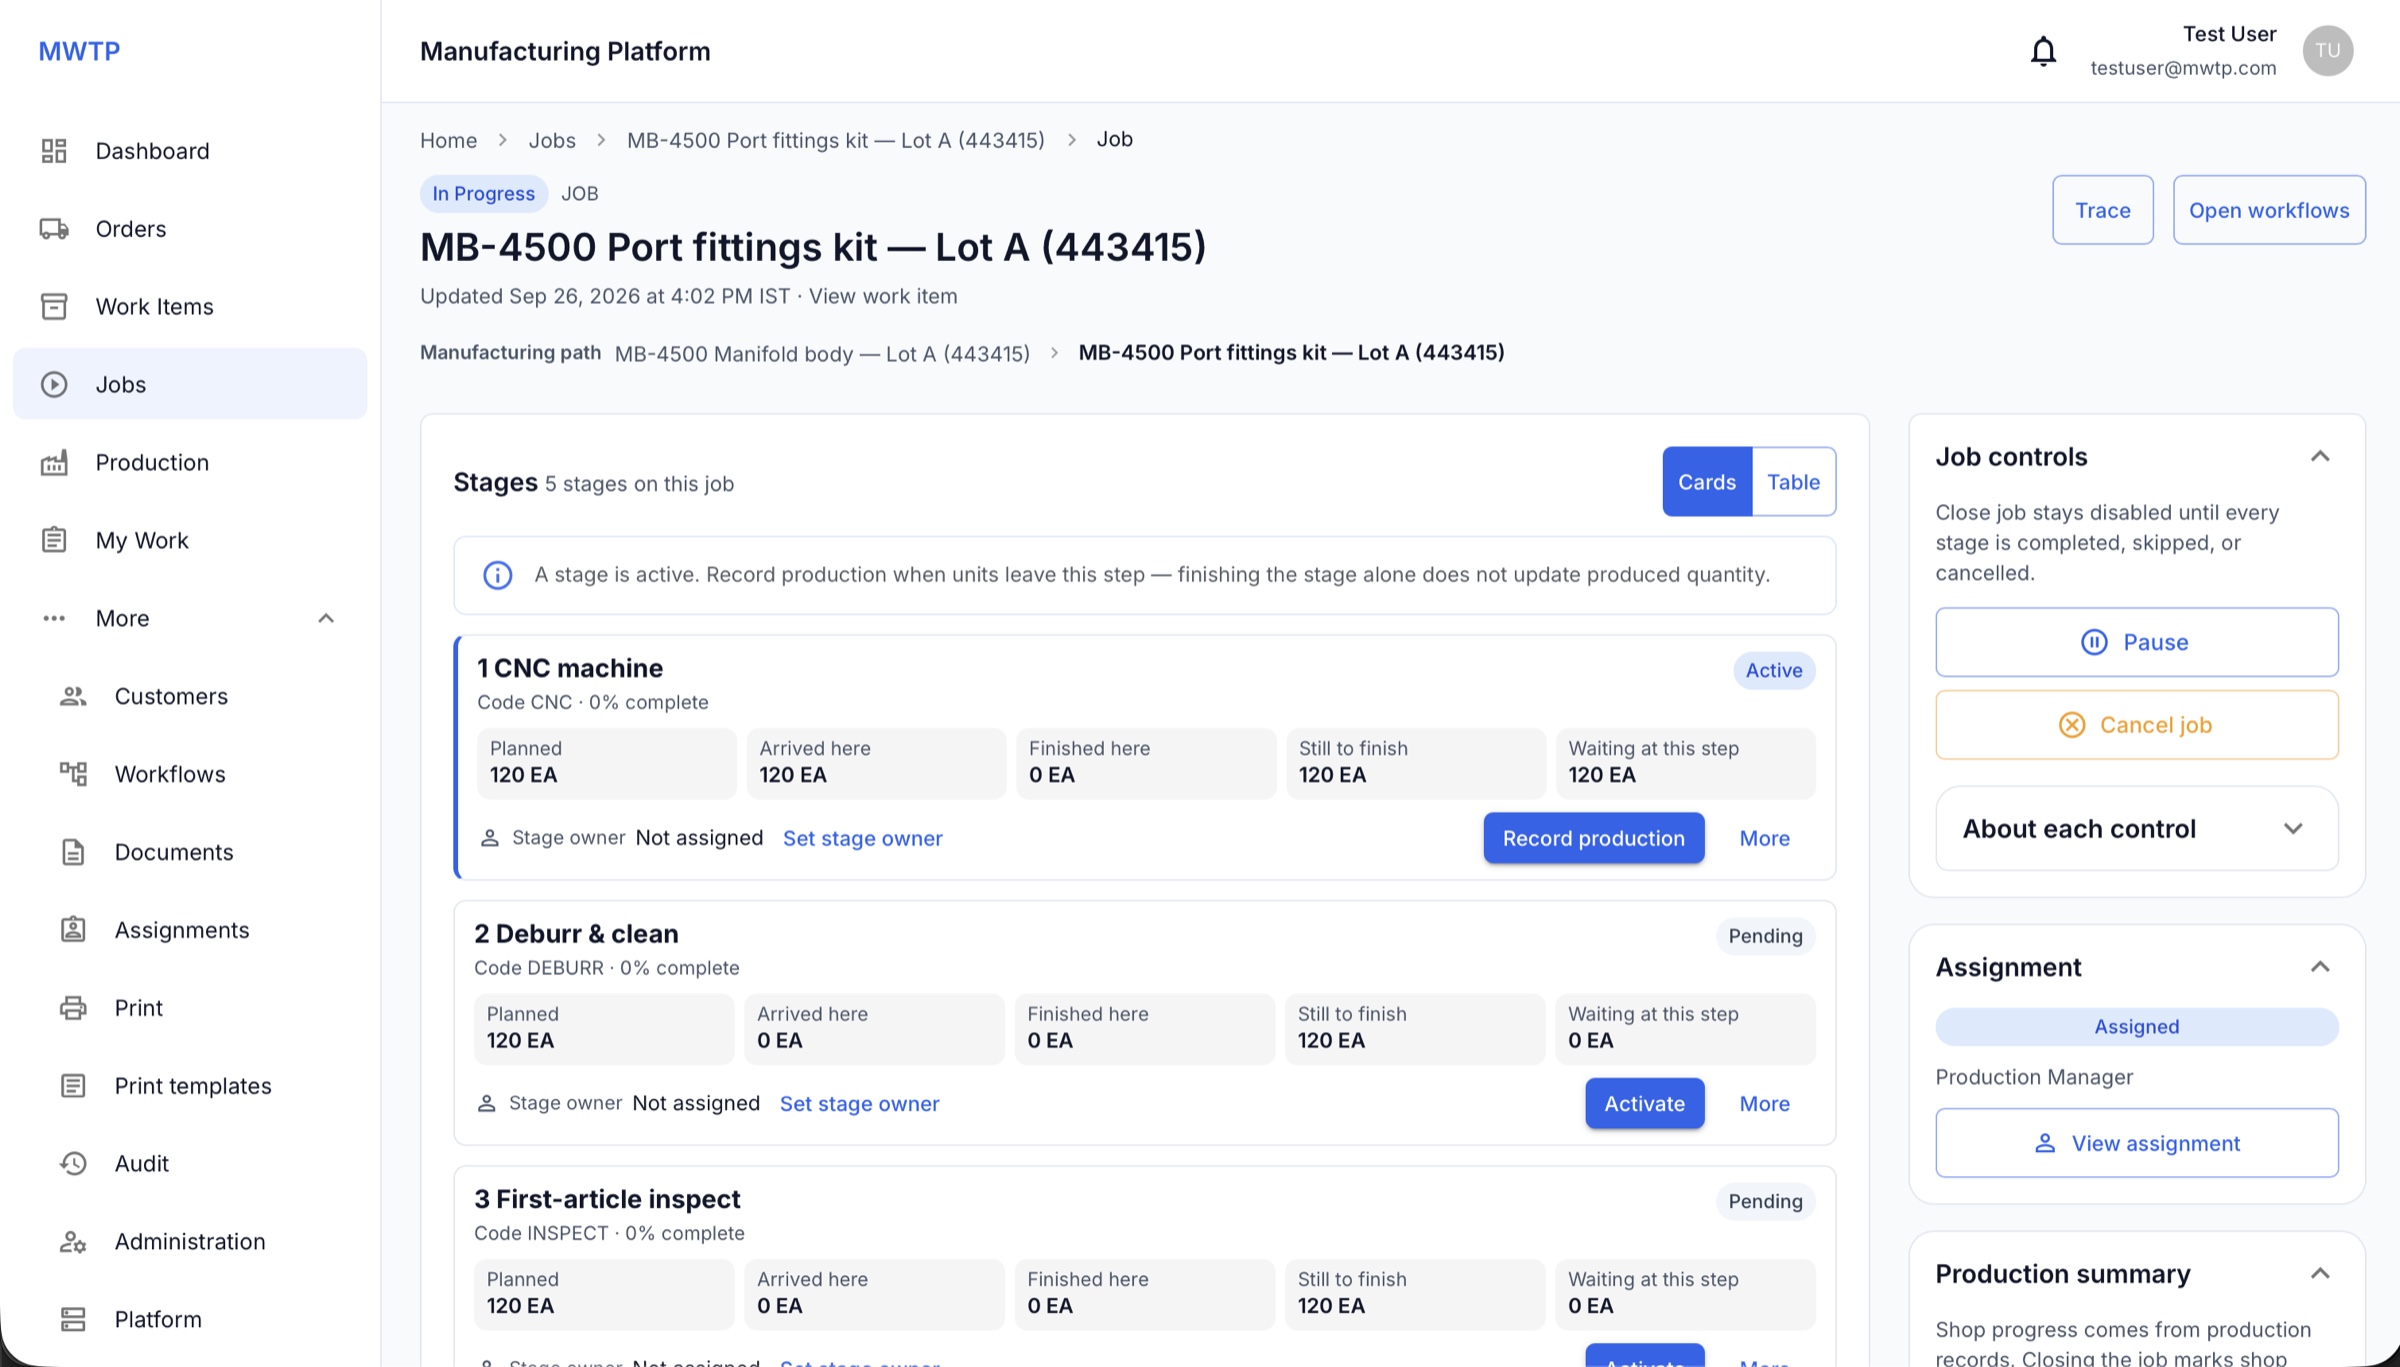Click the Trace button
This screenshot has height=1367, width=2400.
click(x=2102, y=210)
